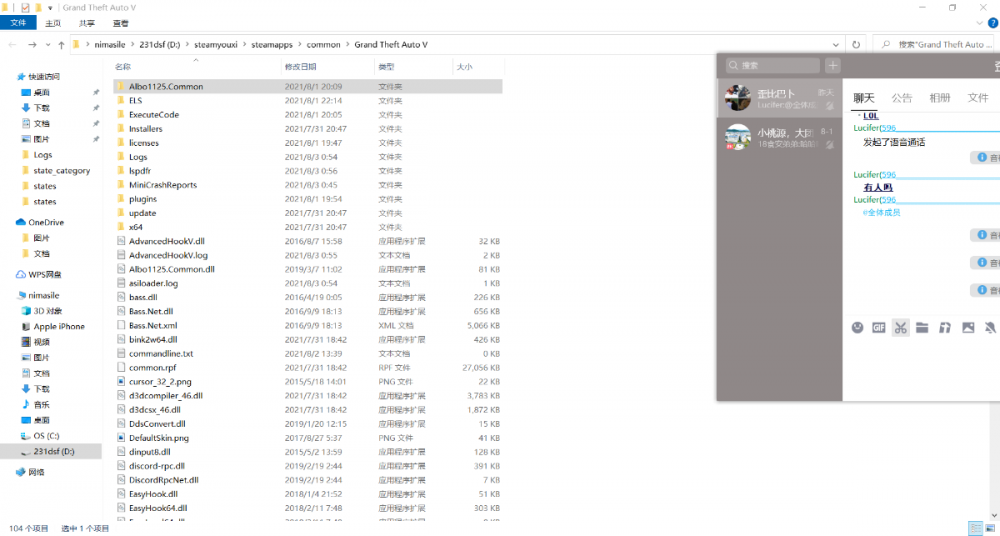
Task: Click the music headphone icon in QQ toolbar
Action: [x=945, y=327]
